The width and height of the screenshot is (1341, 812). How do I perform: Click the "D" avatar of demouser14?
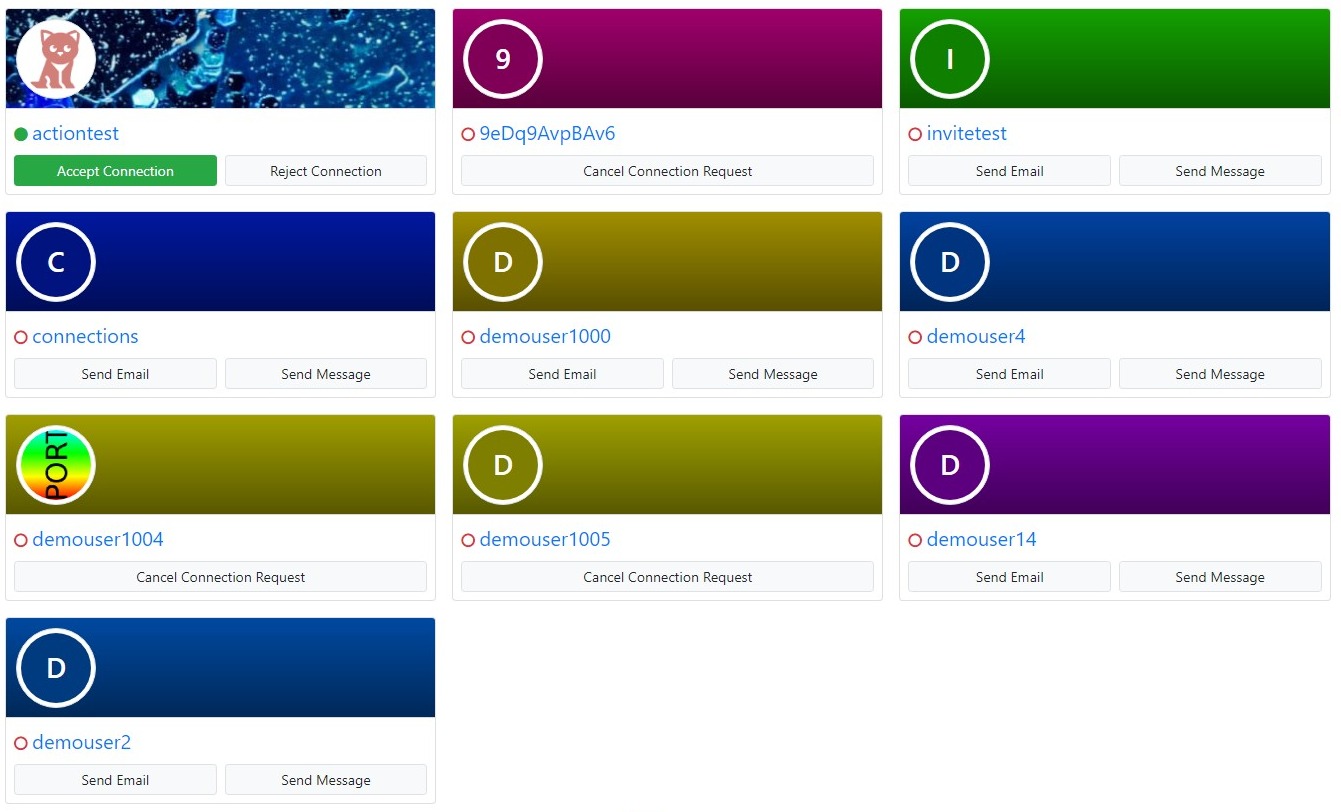pyautogui.click(x=950, y=465)
